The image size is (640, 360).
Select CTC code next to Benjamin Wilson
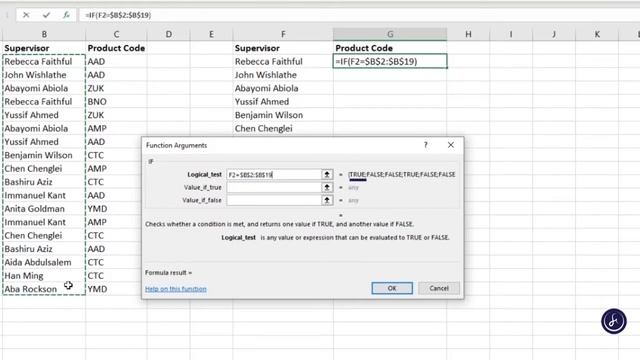tap(114, 155)
